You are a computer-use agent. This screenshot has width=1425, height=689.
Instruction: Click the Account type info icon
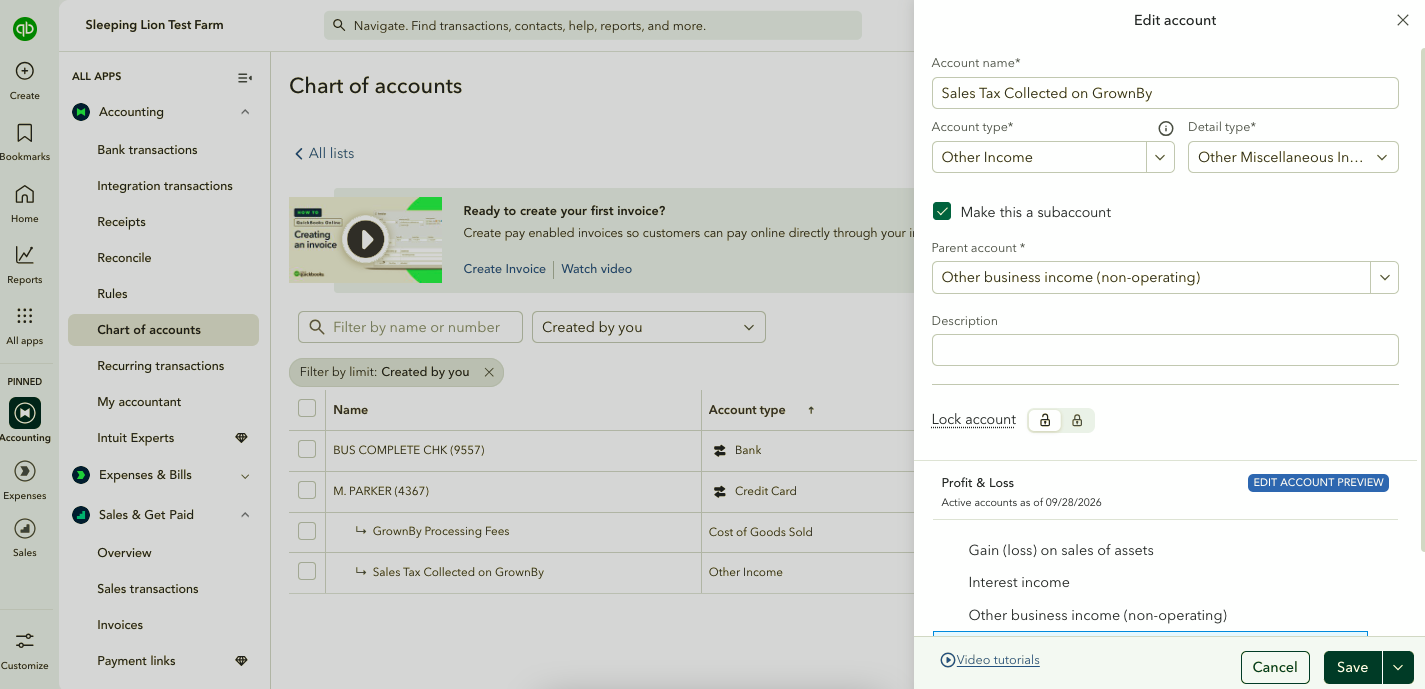[x=1165, y=128]
